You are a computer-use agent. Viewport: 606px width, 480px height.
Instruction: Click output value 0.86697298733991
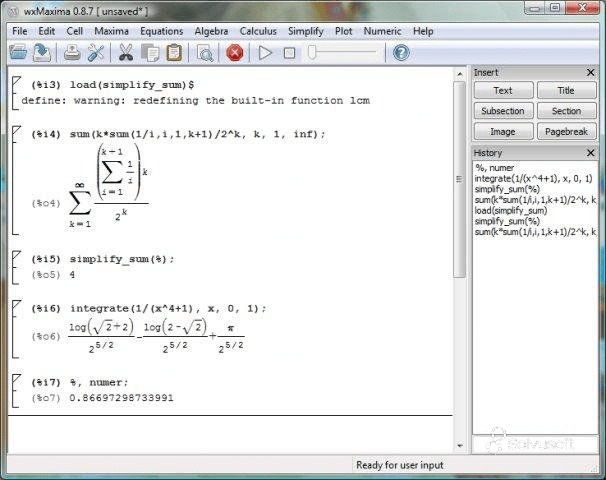coord(121,398)
